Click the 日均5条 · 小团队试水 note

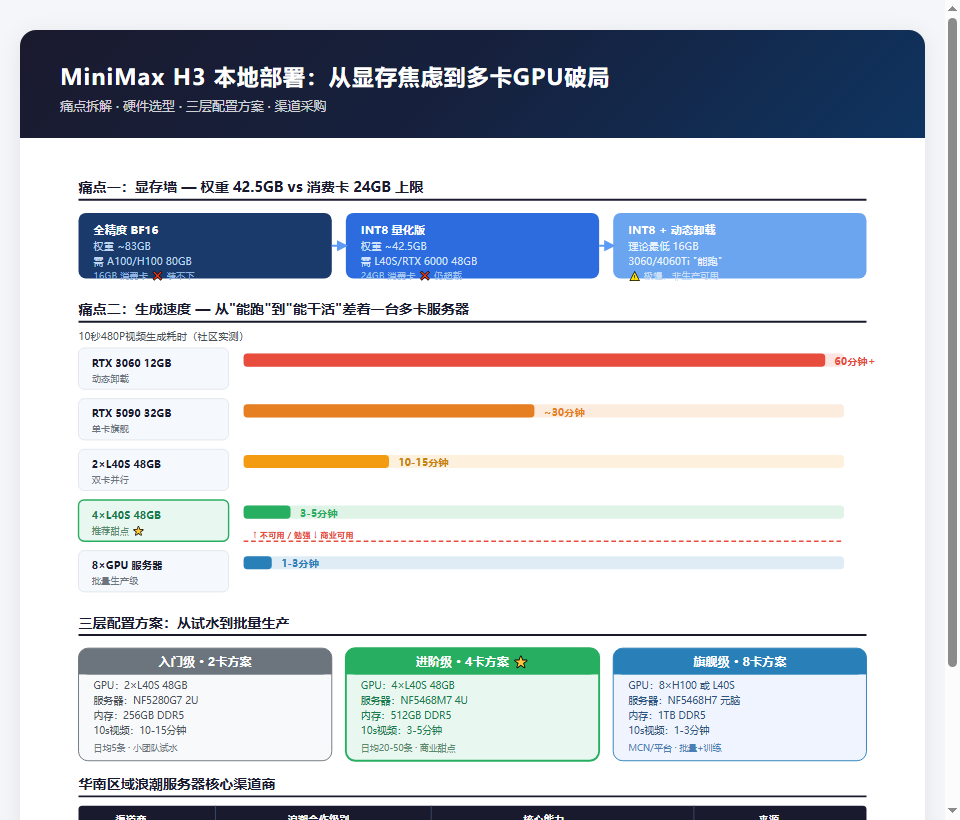(135, 748)
